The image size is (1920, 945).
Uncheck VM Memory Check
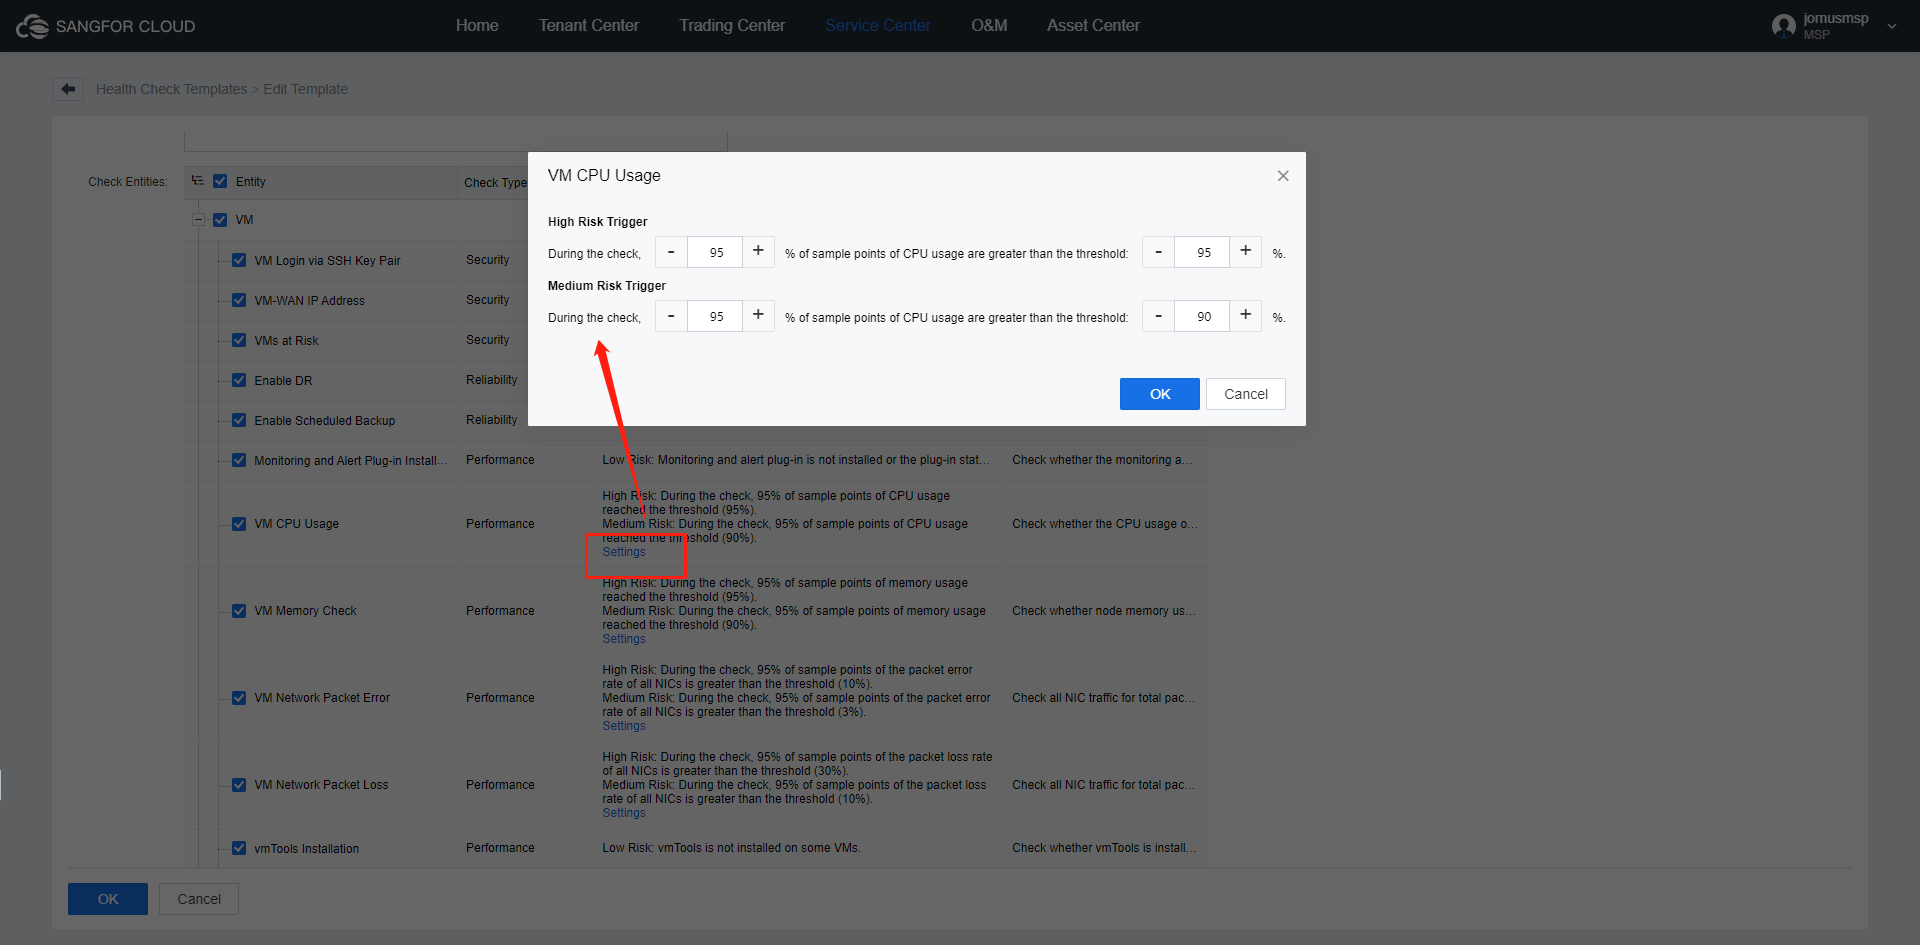pos(239,610)
